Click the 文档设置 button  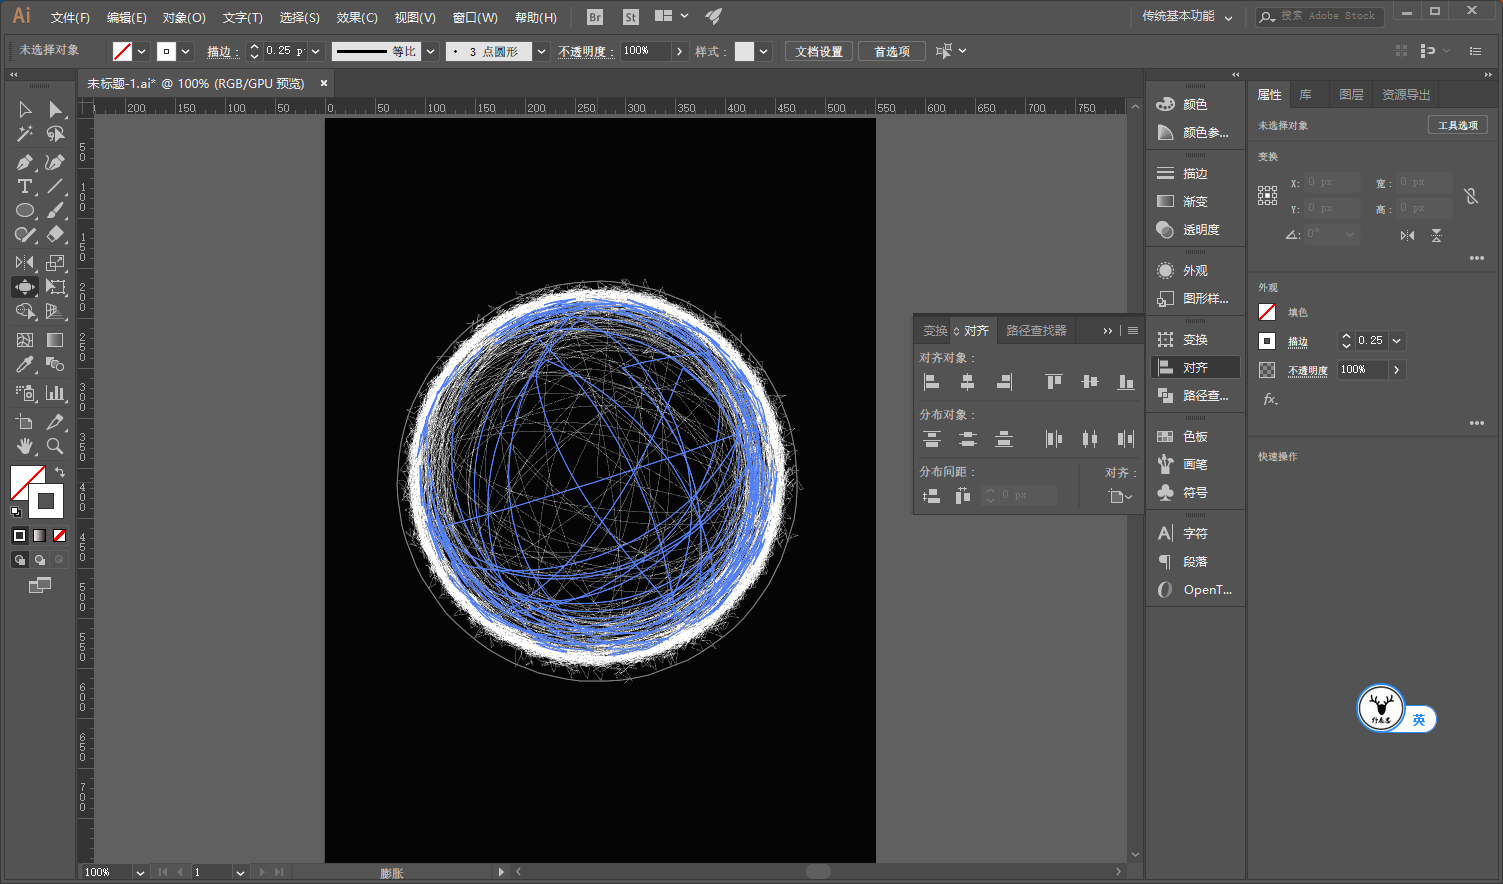pyautogui.click(x=819, y=51)
